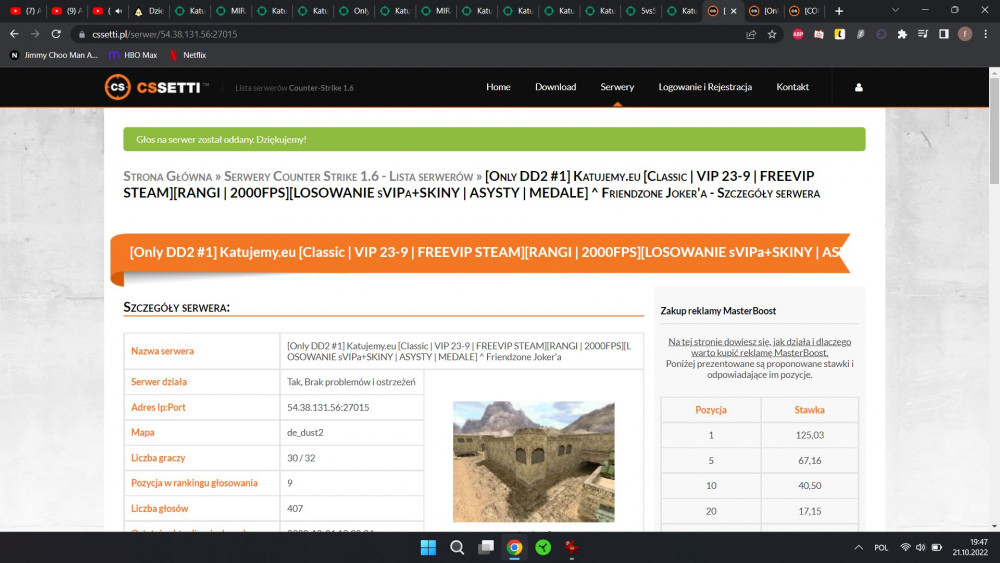Switch to the 5vs5 tab

640,11
